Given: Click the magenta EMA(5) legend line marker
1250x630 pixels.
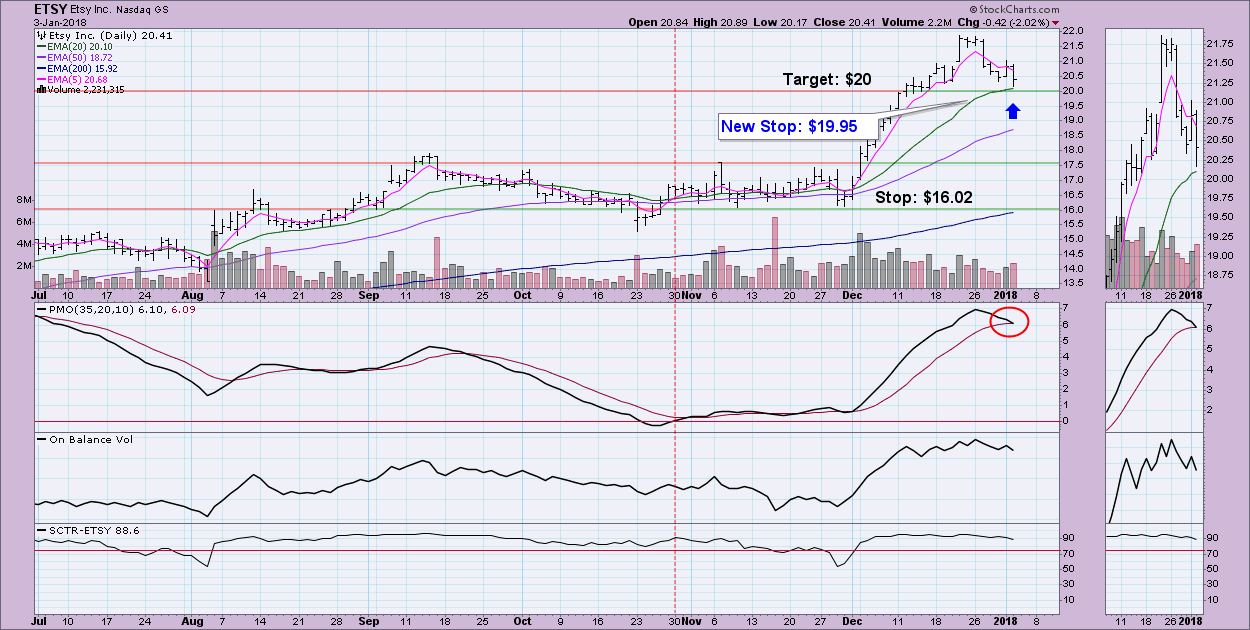Looking at the screenshot, I should click(41, 78).
